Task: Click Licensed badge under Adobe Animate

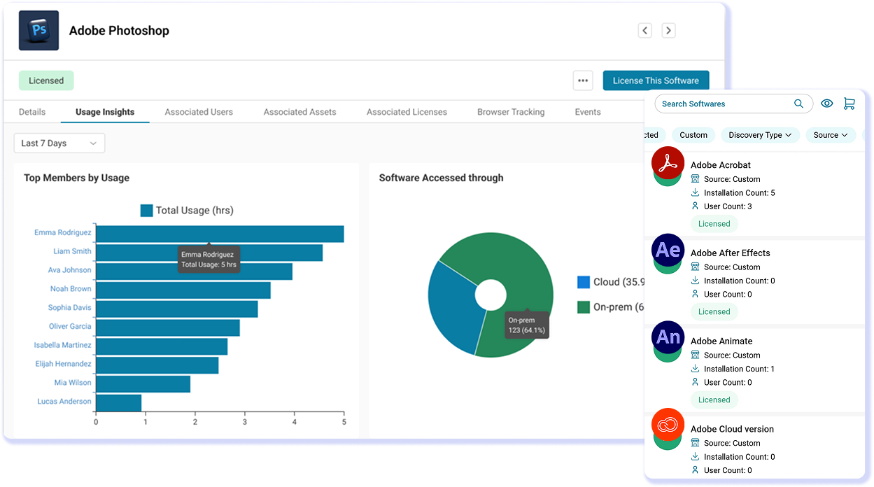Action: pos(714,400)
